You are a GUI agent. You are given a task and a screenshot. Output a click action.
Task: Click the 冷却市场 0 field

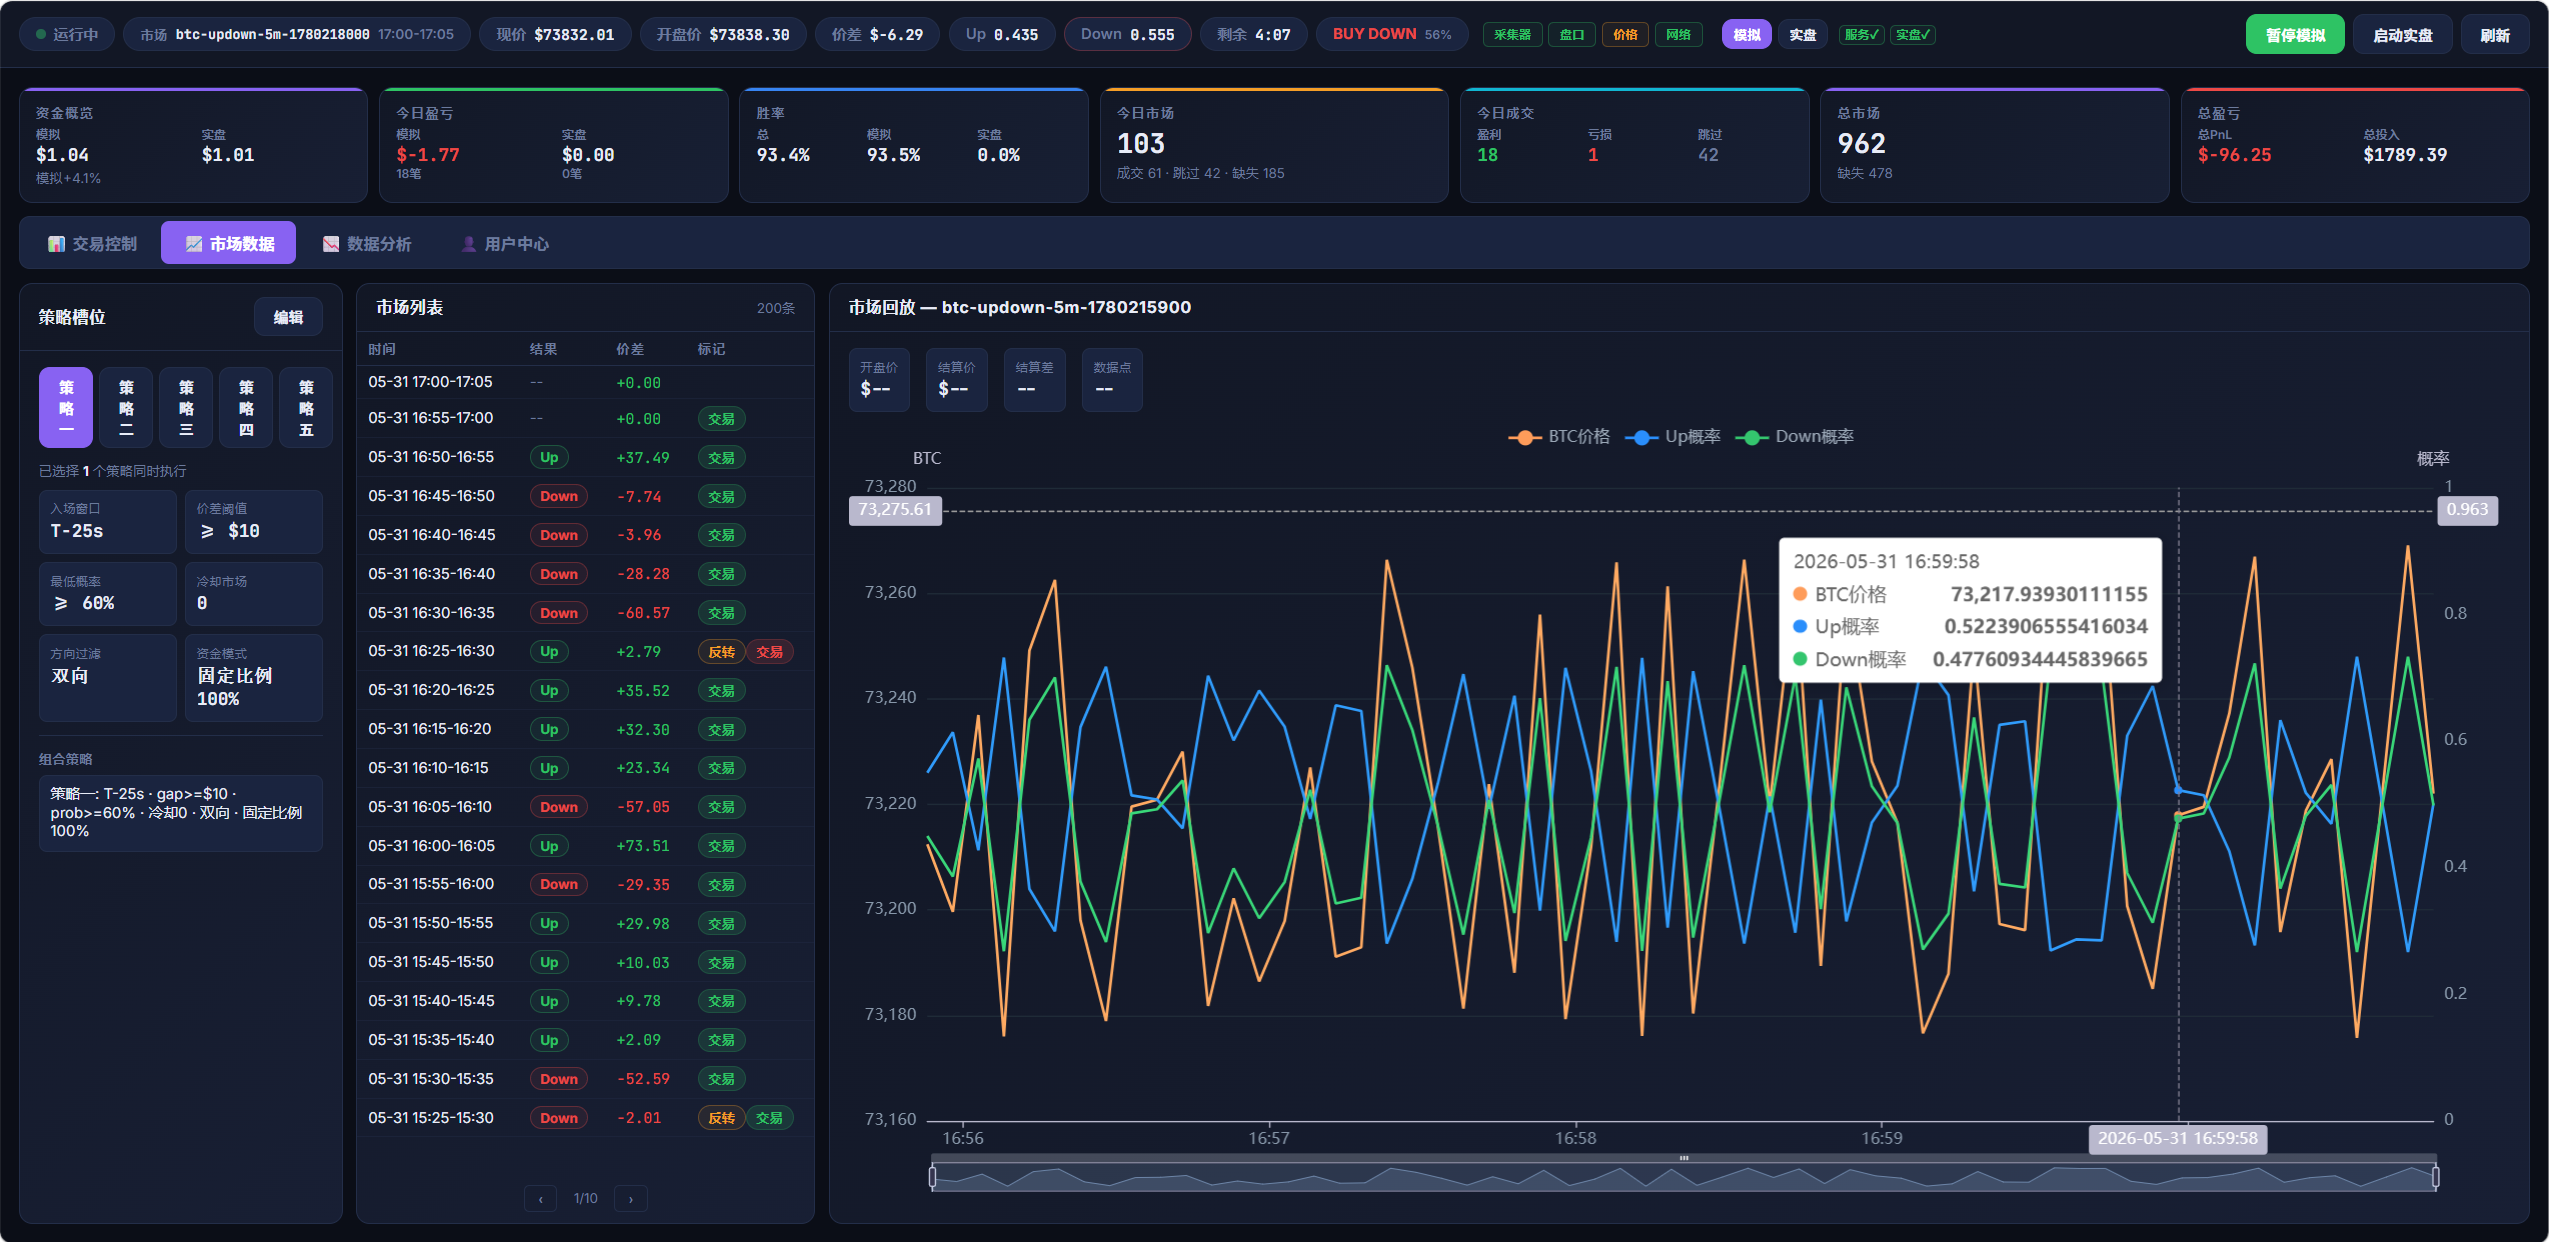pos(254,594)
